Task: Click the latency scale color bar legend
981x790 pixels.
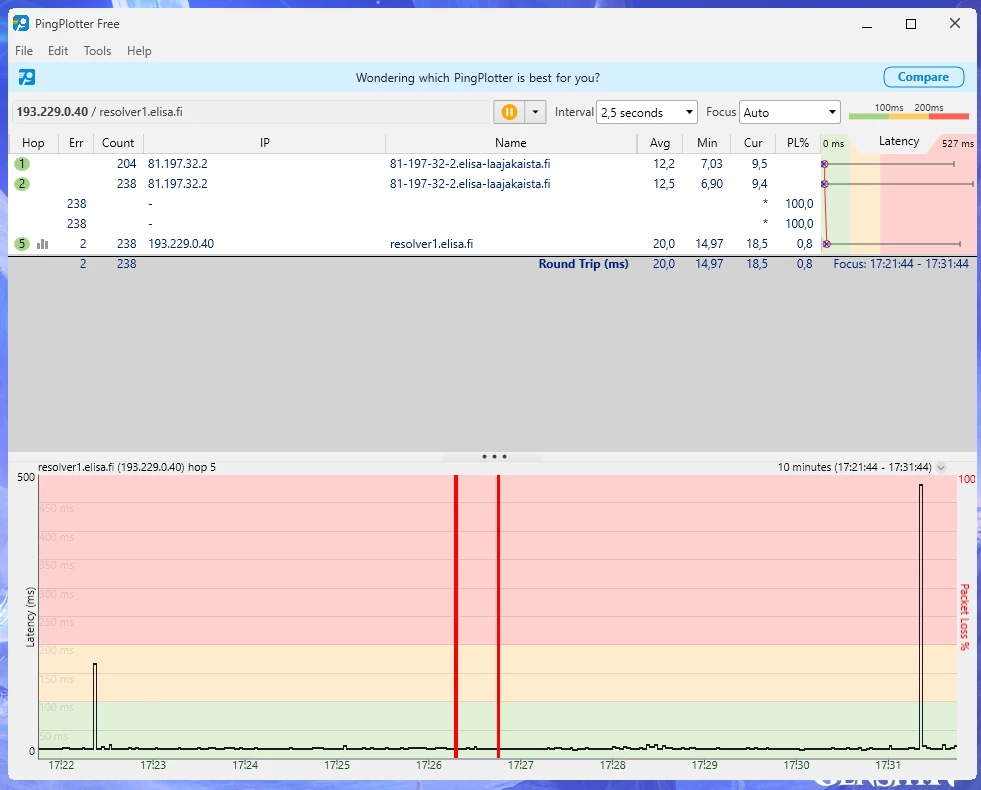Action: click(x=908, y=116)
